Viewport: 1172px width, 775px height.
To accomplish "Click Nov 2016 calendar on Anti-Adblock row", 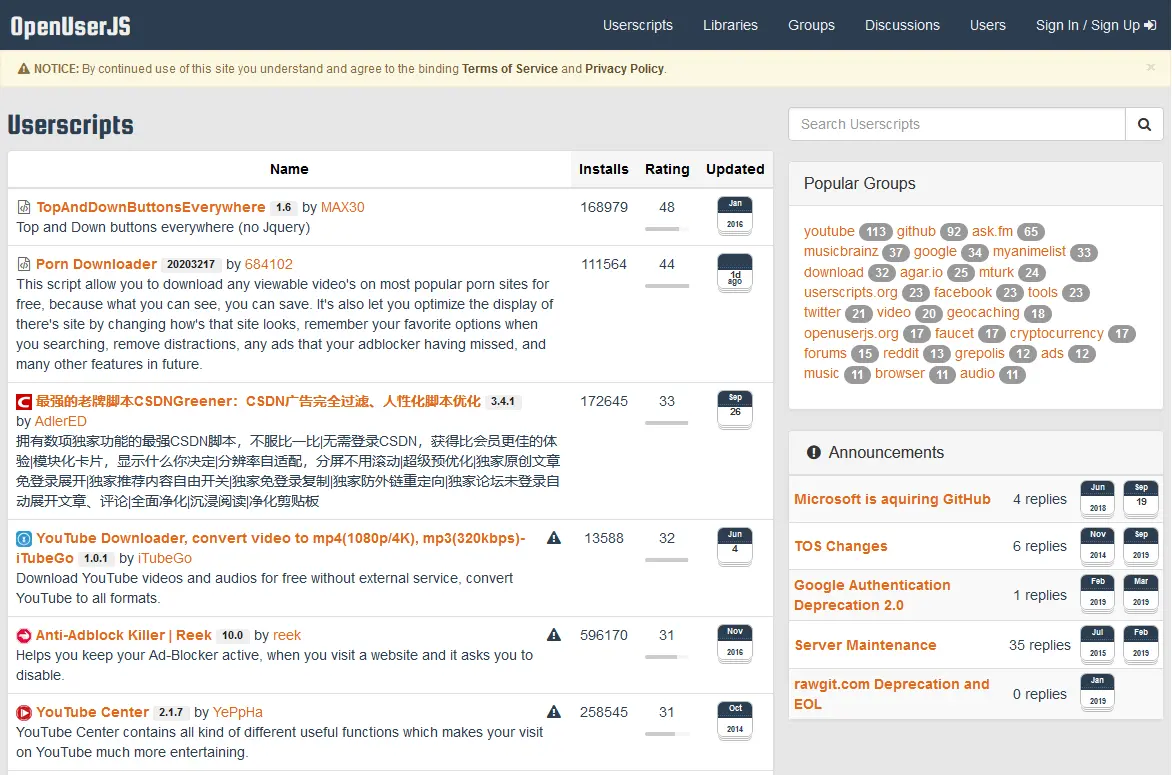I will click(735, 643).
